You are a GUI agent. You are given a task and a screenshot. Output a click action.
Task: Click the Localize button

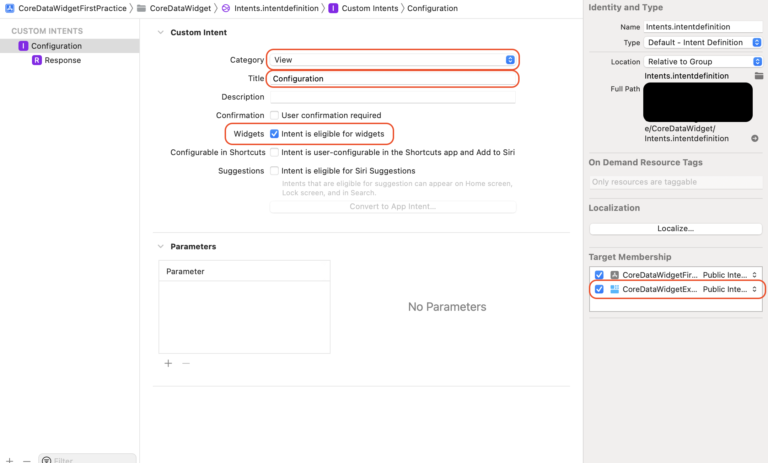pyautogui.click(x=675, y=228)
